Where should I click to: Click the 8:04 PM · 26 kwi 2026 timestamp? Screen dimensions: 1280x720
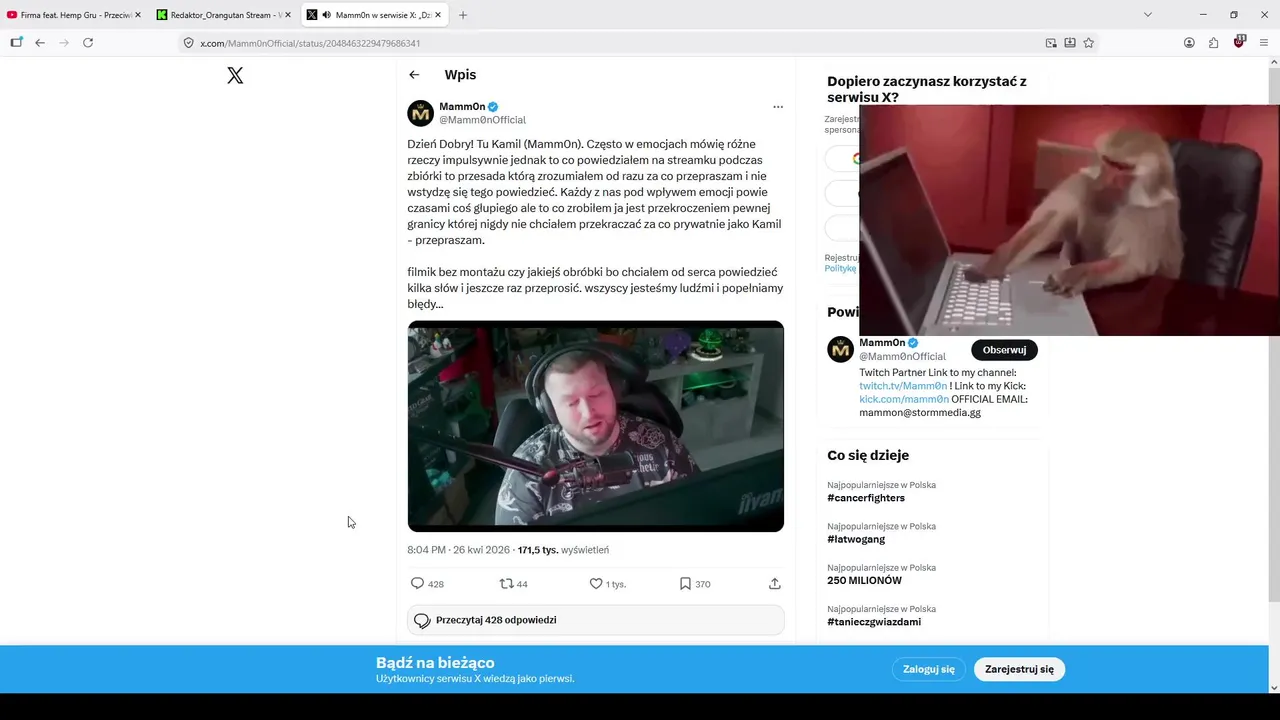458,550
